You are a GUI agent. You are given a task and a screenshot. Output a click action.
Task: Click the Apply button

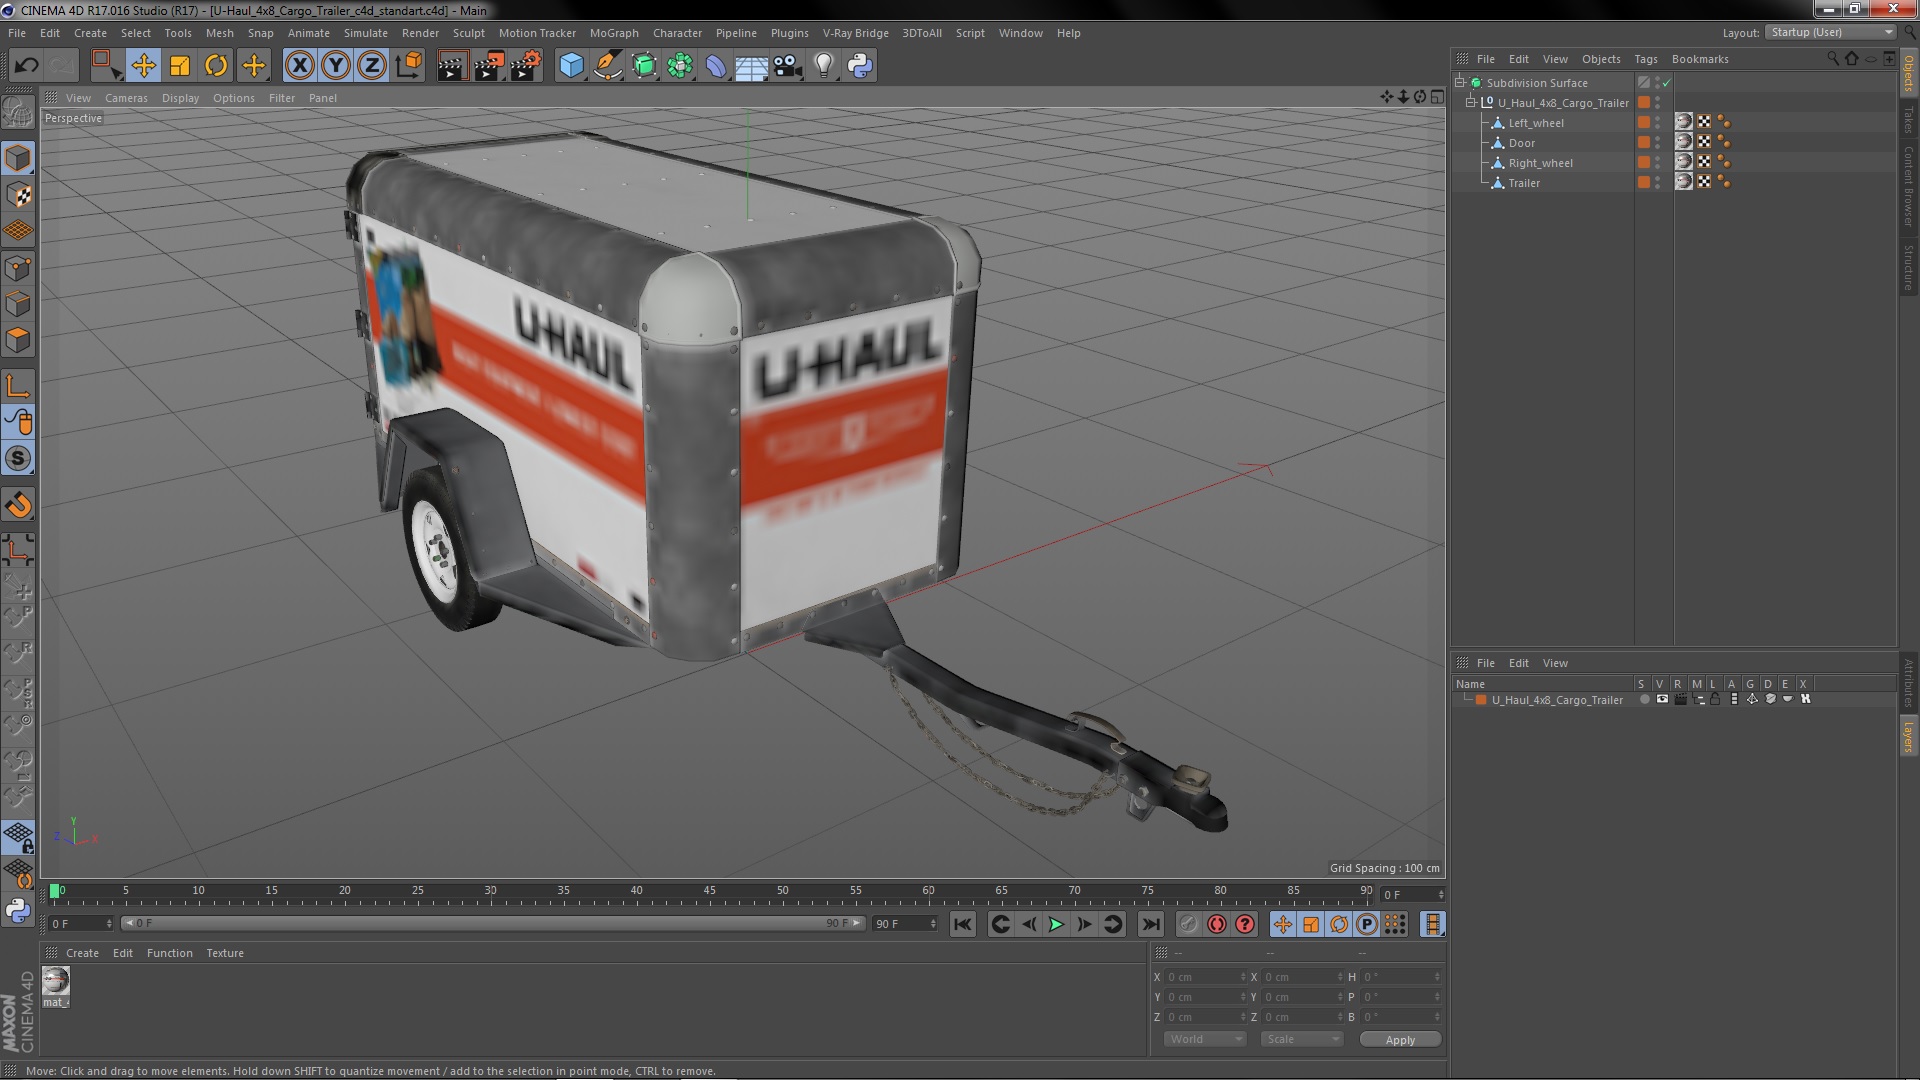[1400, 1040]
